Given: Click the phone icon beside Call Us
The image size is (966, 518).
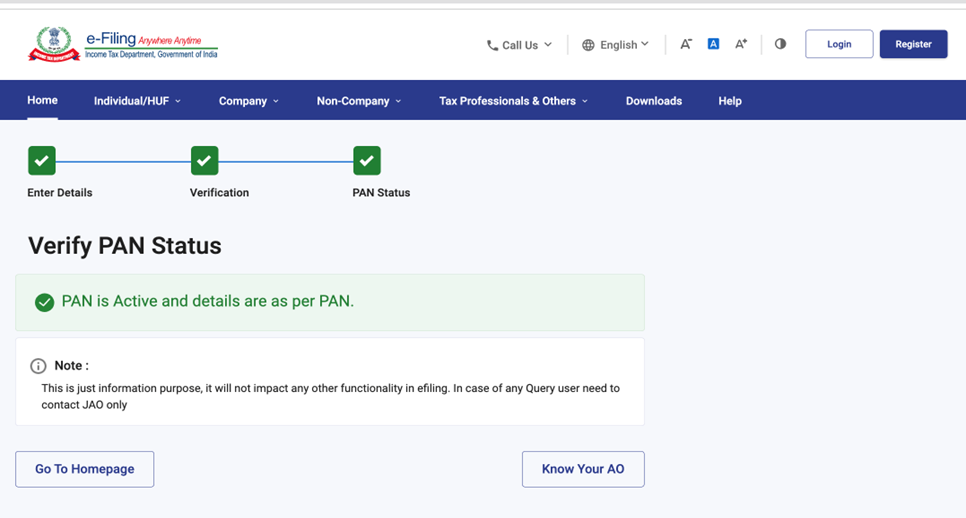Looking at the screenshot, I should [x=492, y=45].
